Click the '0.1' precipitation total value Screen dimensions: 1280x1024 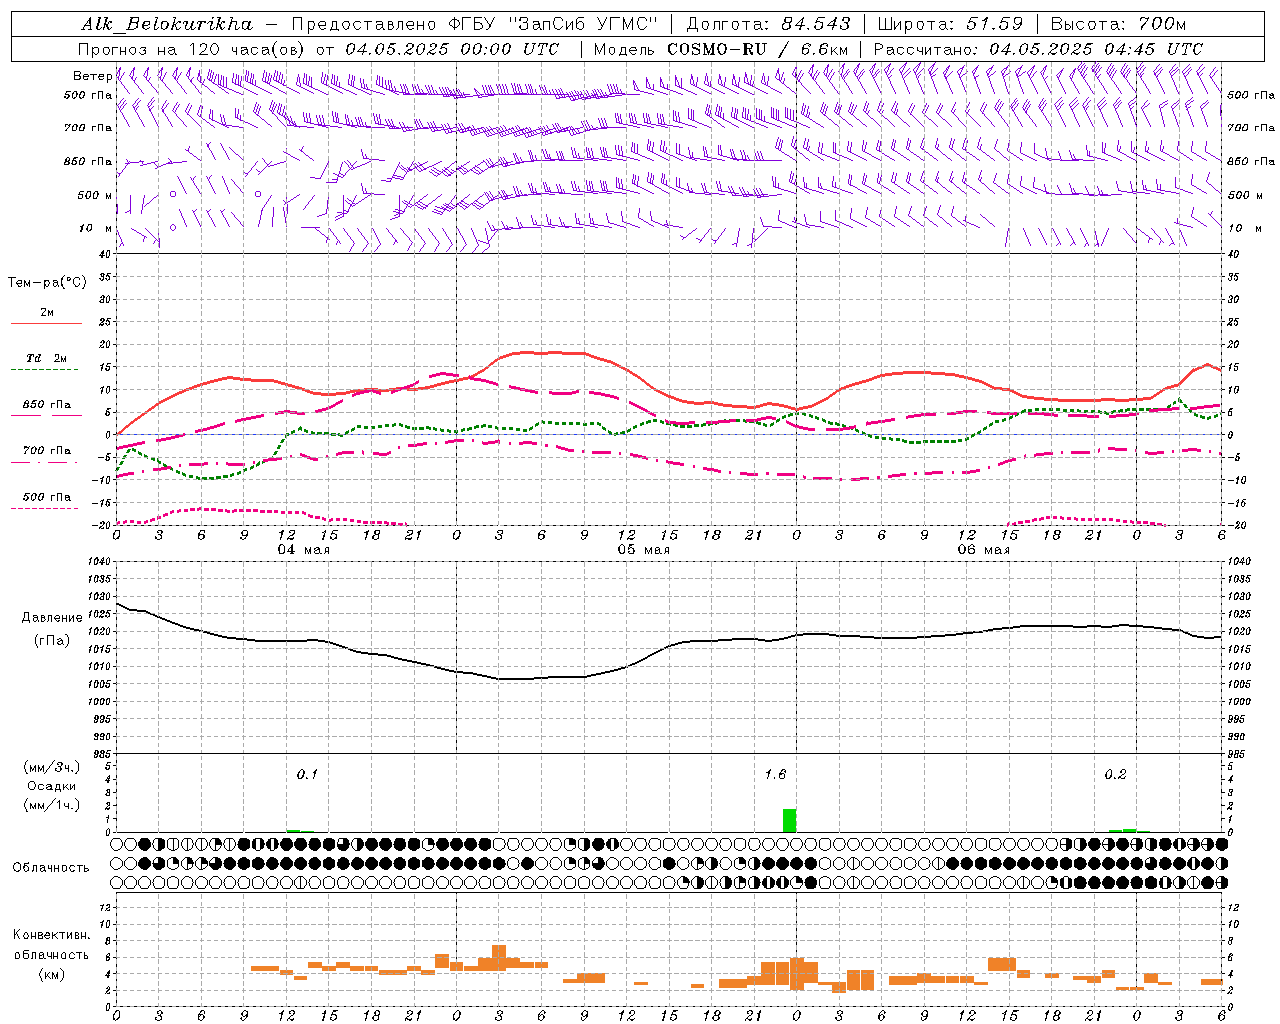pyautogui.click(x=307, y=775)
